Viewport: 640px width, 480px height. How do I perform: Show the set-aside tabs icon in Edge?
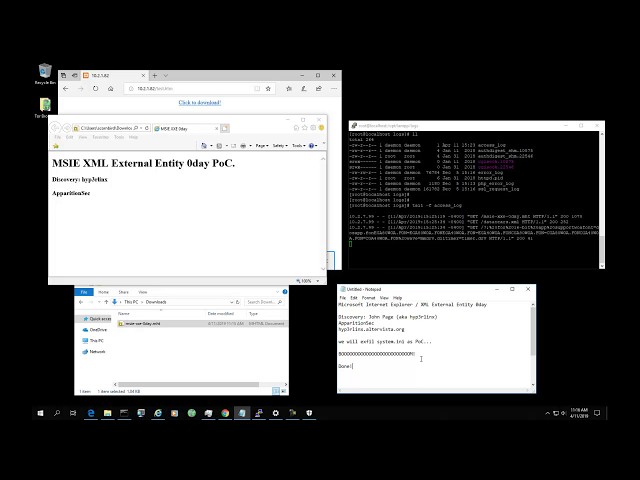click(x=75, y=76)
